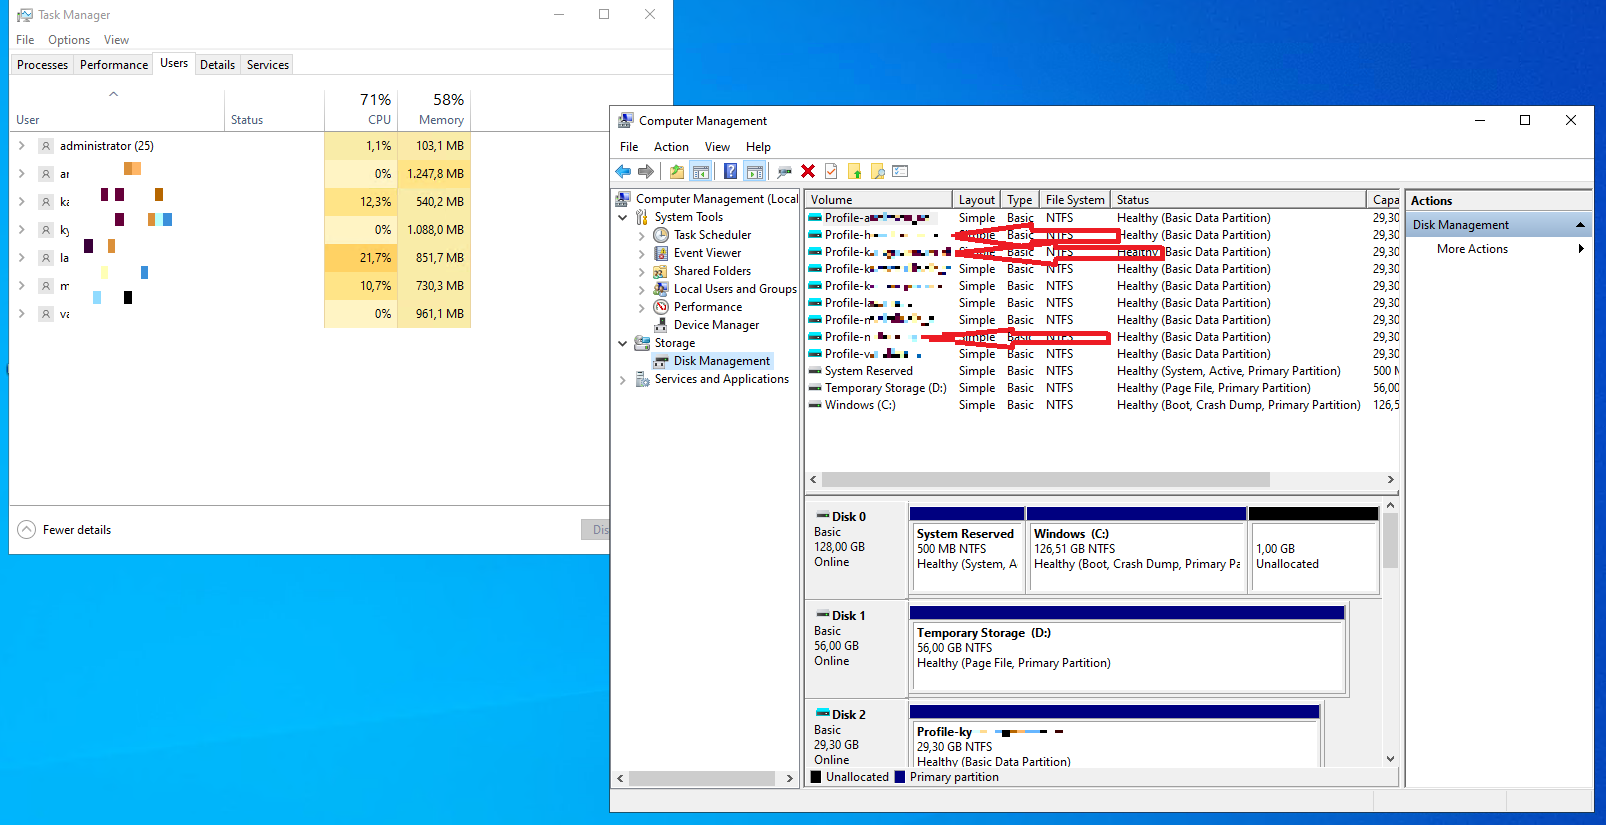This screenshot has height=825, width=1606.
Task: Sort by CPU column header in Task Manager
Action: click(x=361, y=110)
